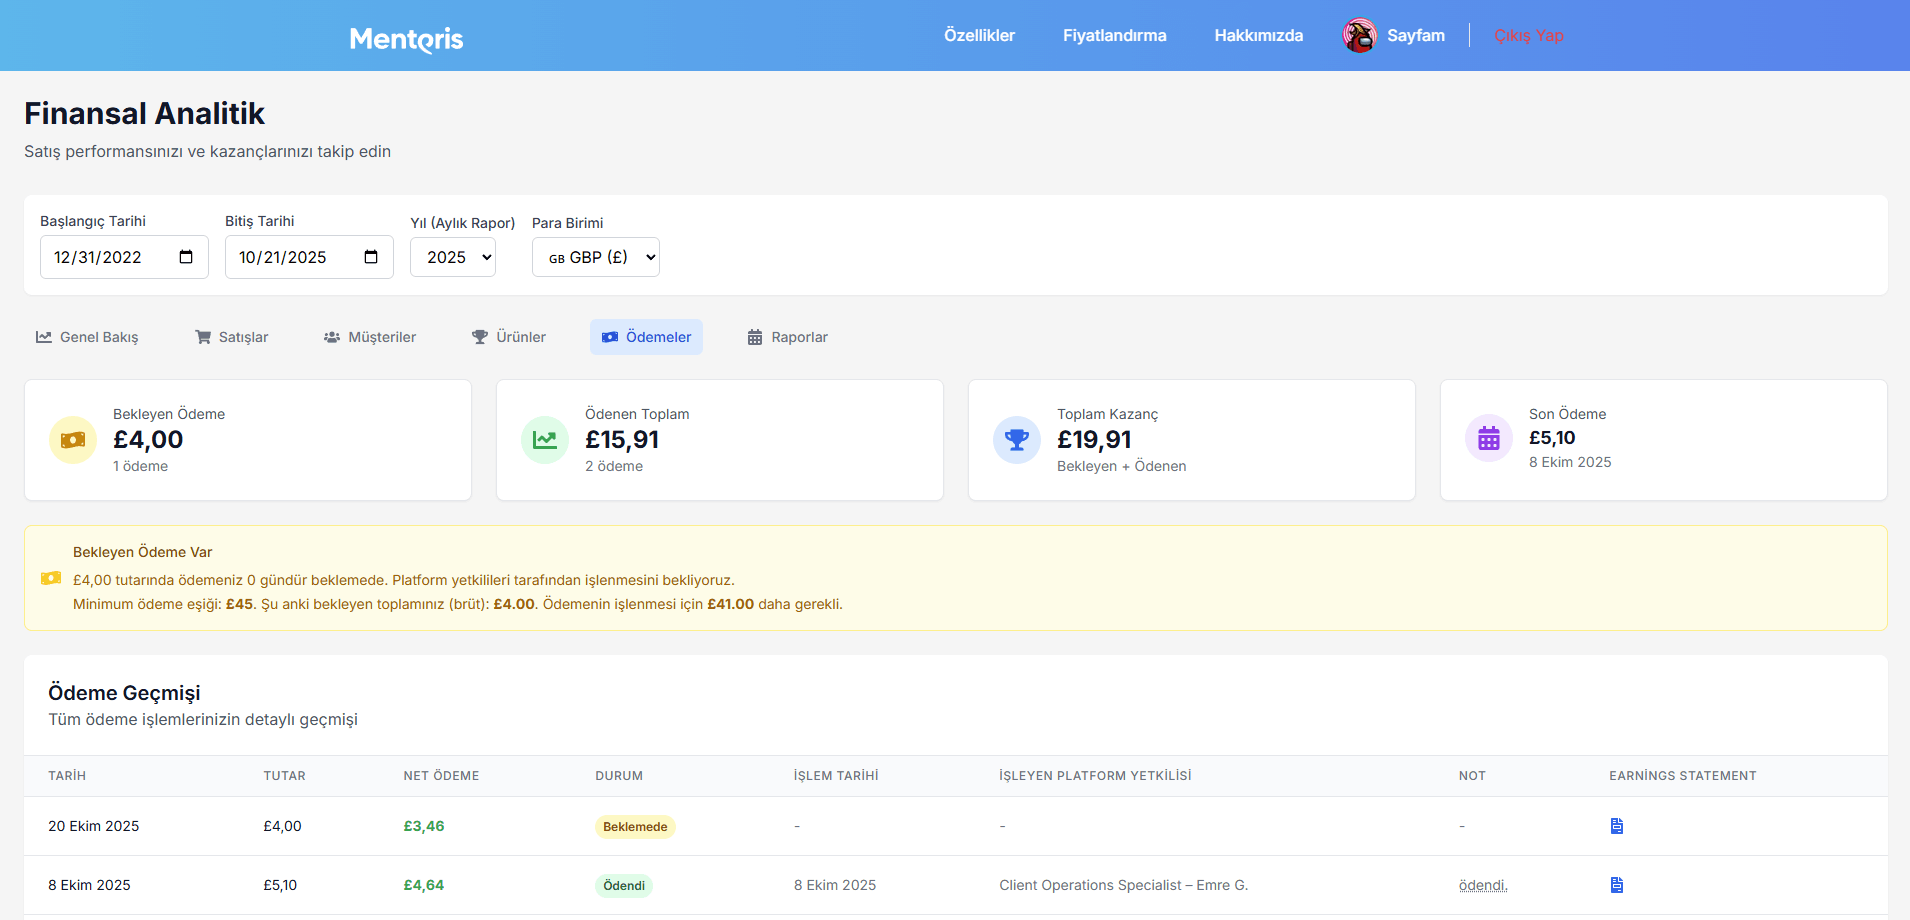
Task: Open earnings statement for 20 Ekim 2025
Action: point(1616,826)
